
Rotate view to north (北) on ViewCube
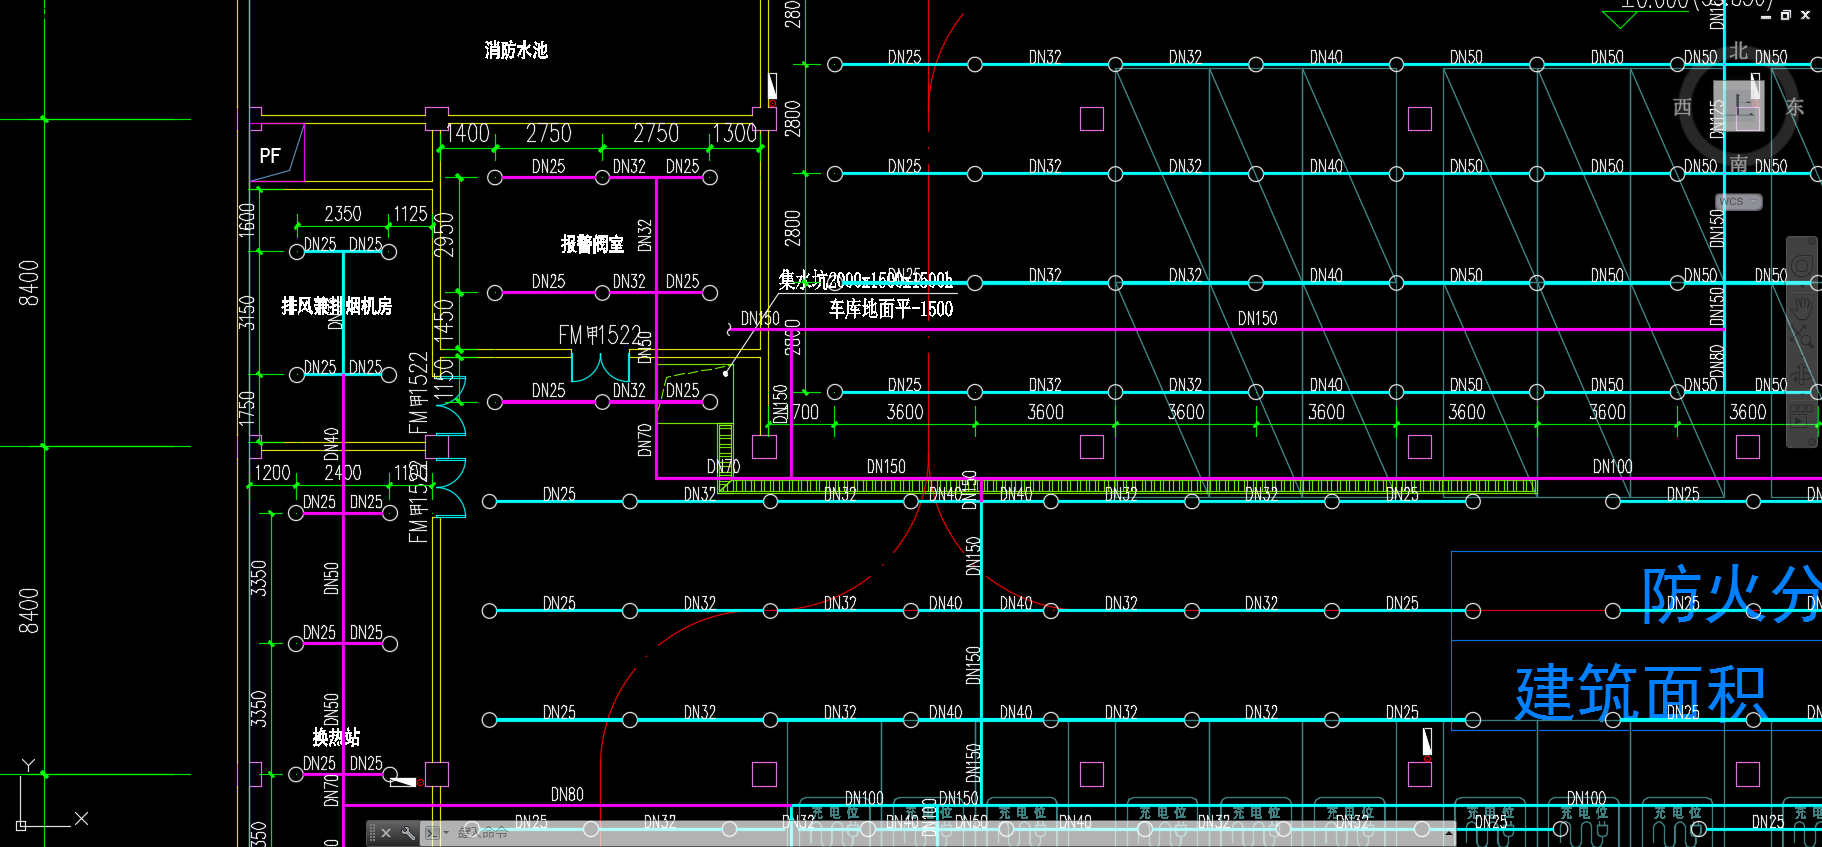(x=1739, y=51)
